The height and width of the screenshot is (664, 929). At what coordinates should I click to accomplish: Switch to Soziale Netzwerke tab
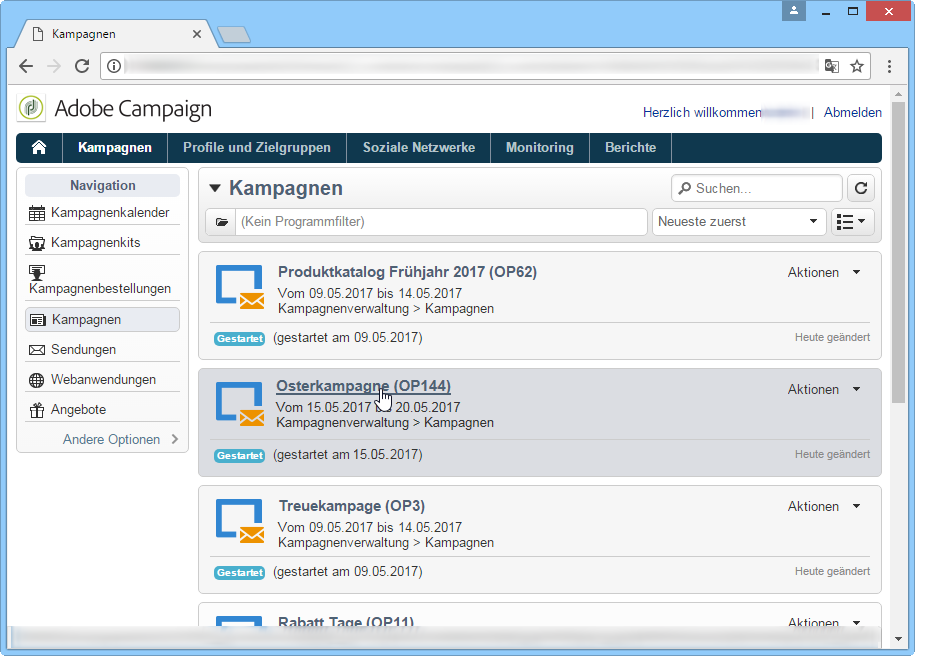pos(419,147)
